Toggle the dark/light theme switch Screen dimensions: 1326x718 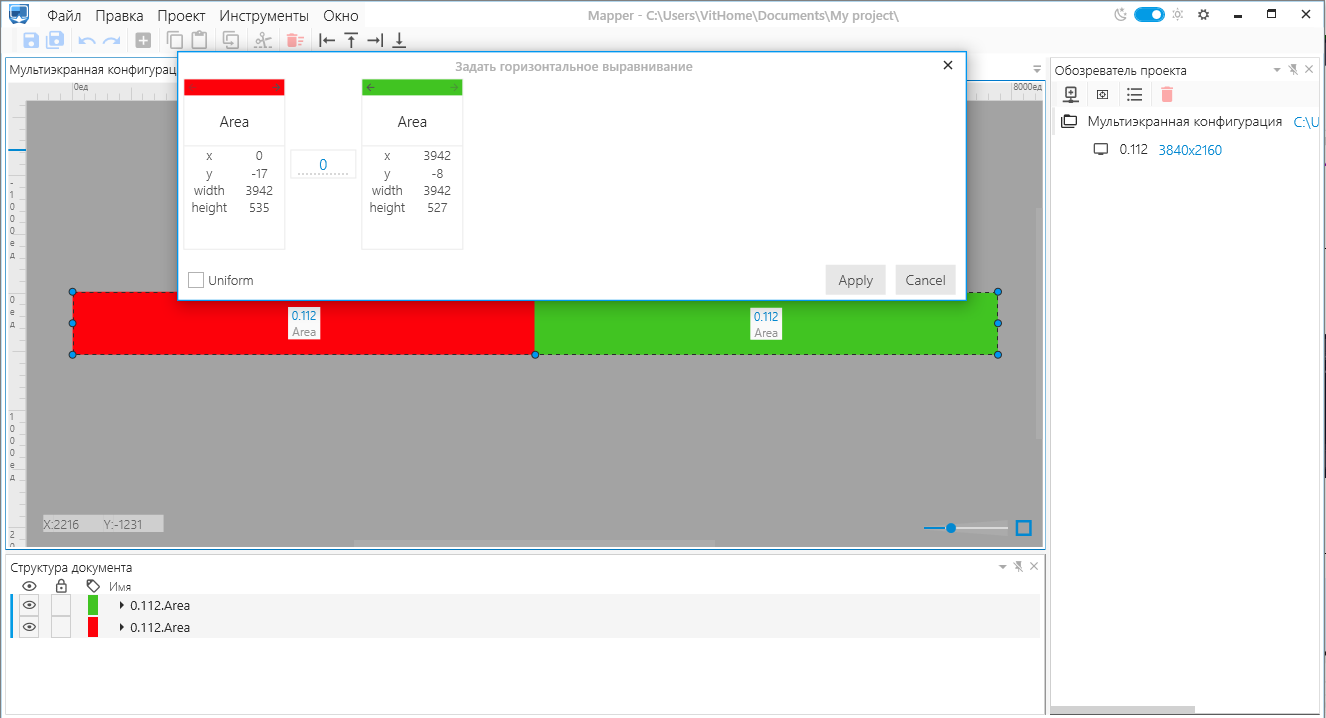click(x=1149, y=15)
